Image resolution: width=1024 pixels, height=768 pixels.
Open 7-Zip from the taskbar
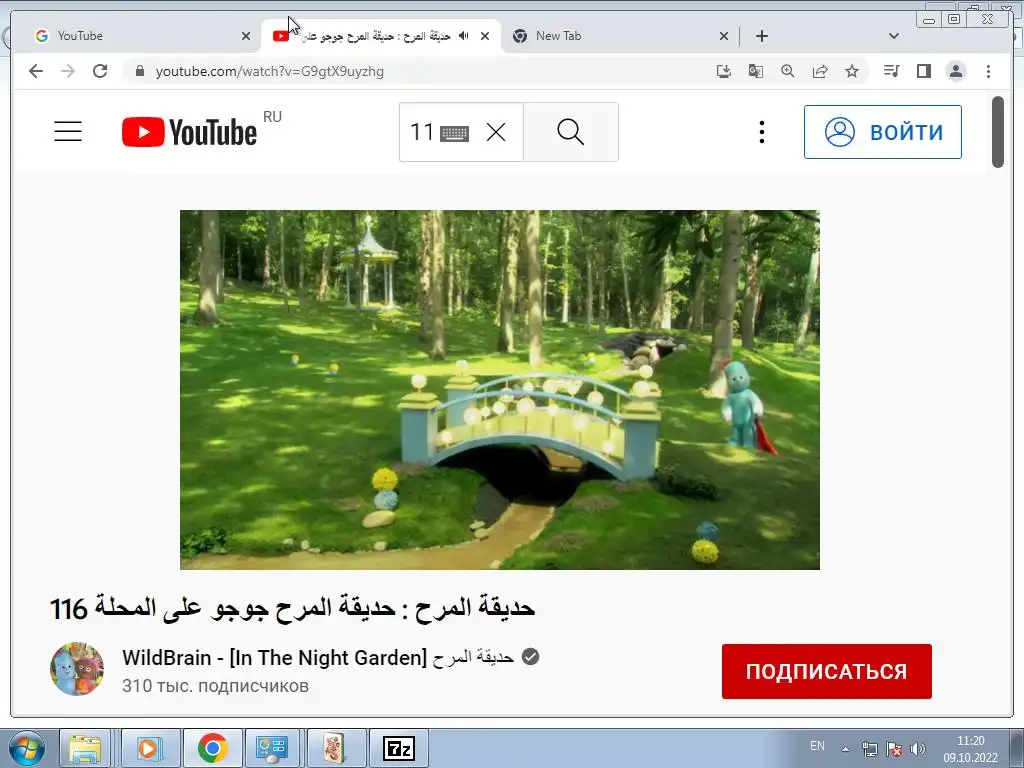(399, 748)
